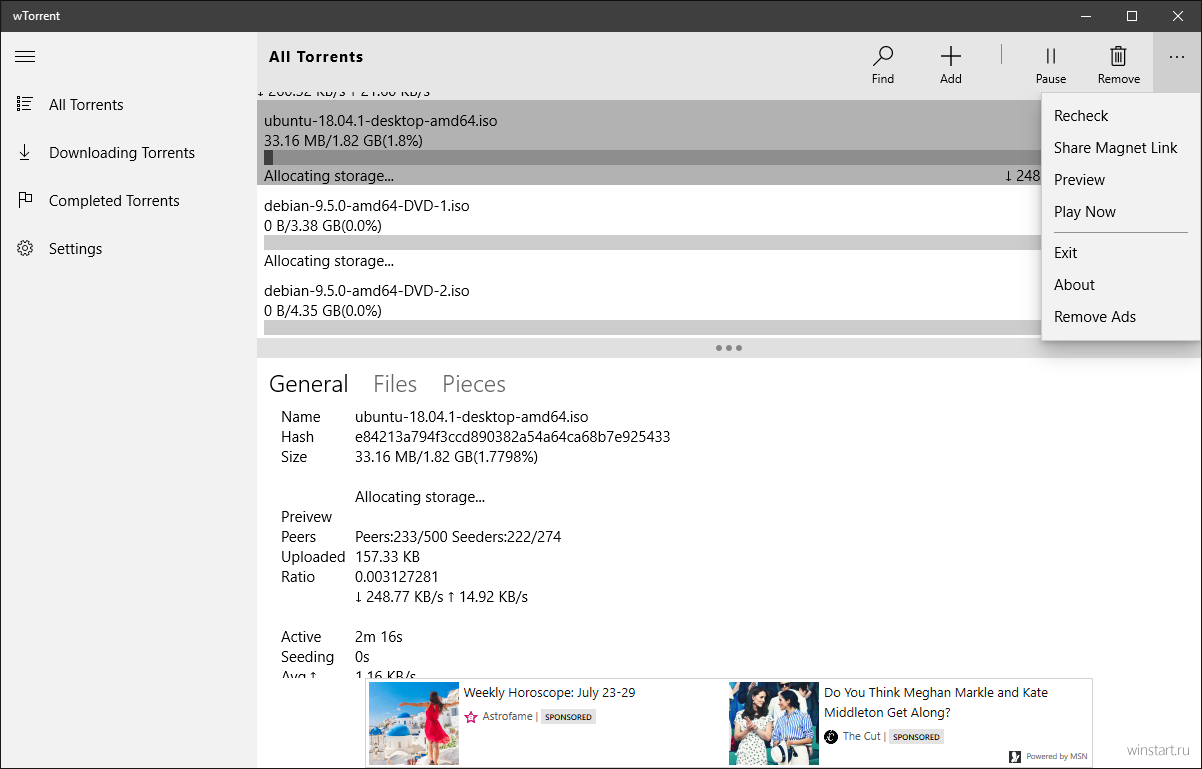Click the Santorini horoscope ad thumbnail

(x=414, y=724)
